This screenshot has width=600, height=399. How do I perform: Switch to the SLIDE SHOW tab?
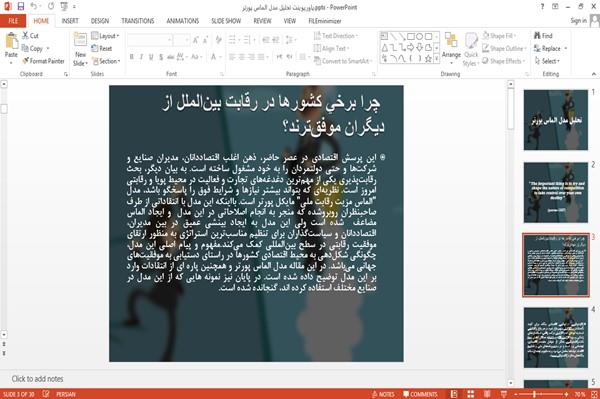[x=226, y=21]
